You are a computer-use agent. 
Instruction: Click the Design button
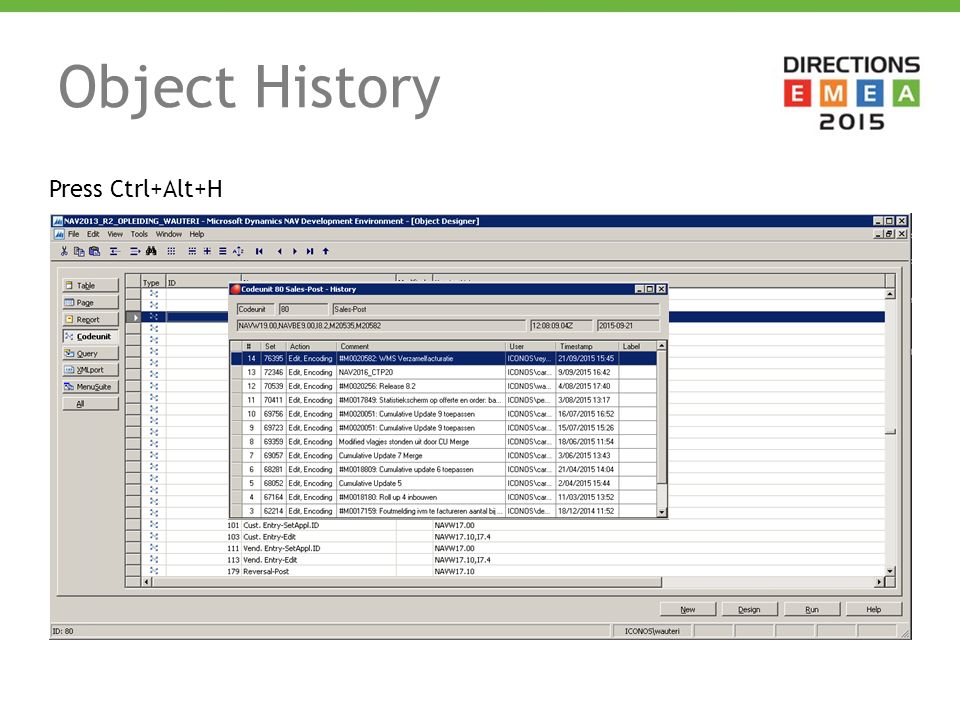(749, 610)
